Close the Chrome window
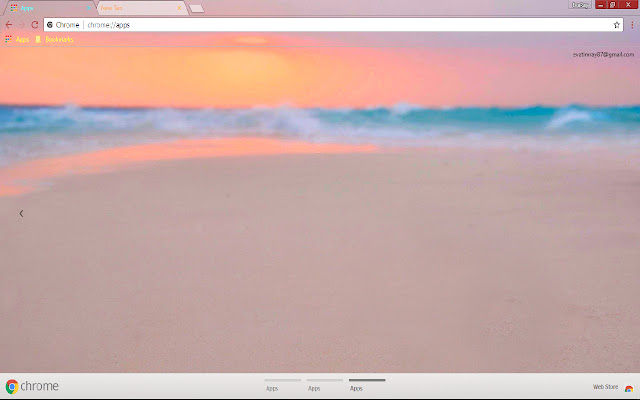 click(628, 4)
